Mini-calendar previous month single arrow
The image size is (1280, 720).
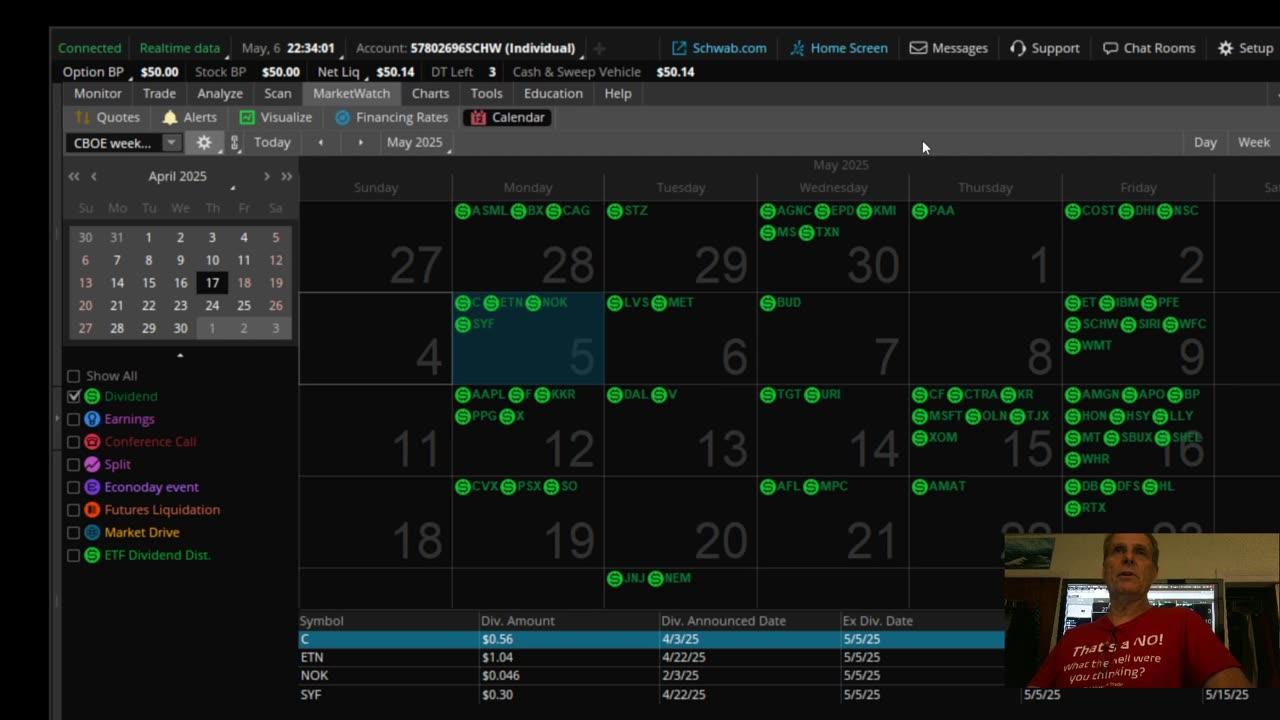pos(94,176)
